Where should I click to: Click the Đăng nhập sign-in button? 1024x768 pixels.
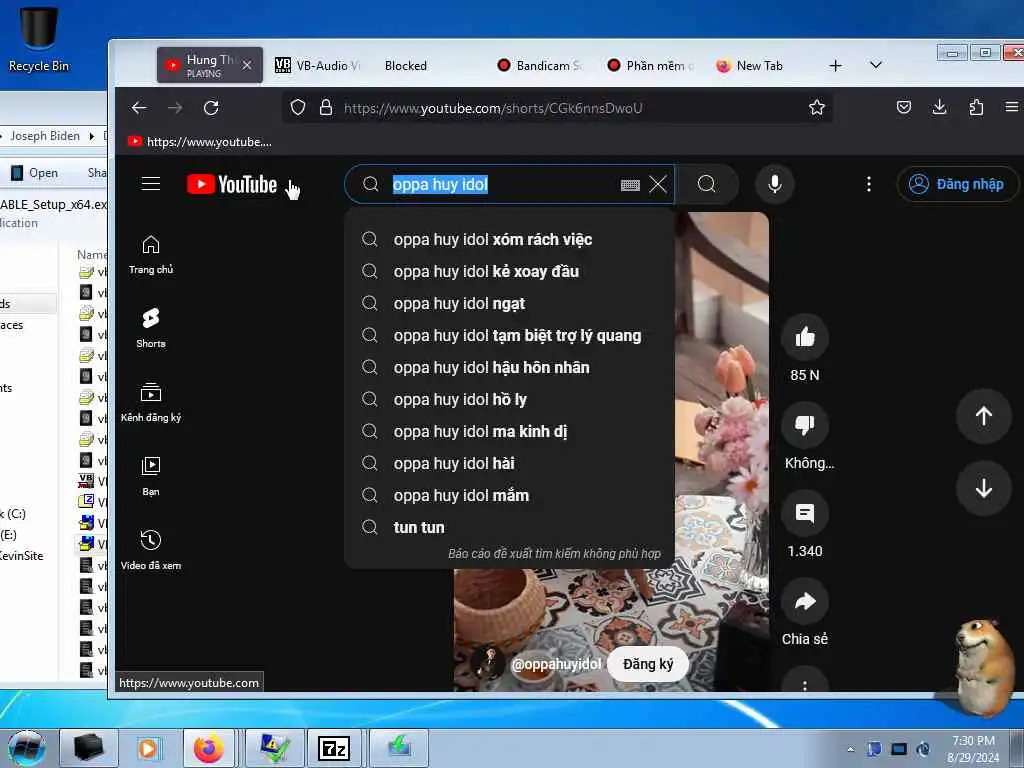pos(957,184)
